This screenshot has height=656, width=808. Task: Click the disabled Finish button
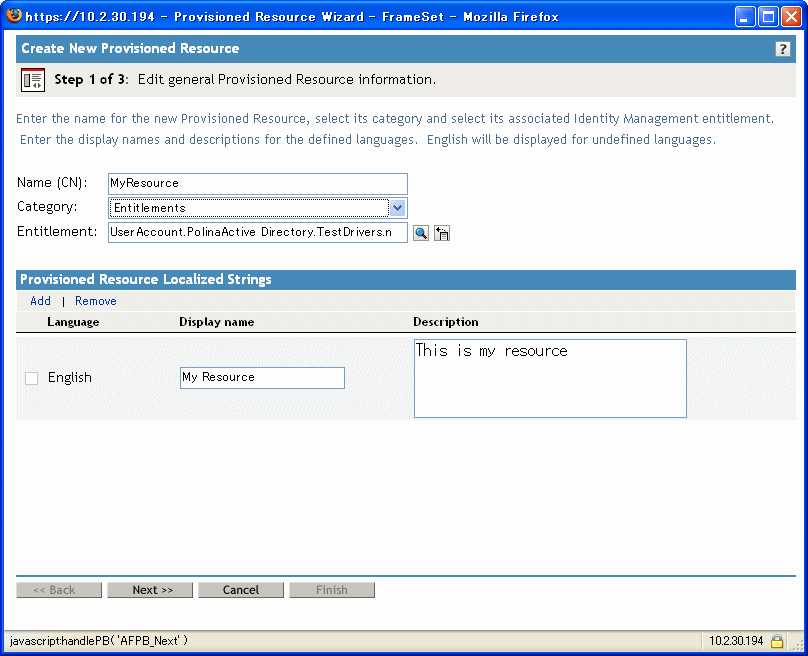332,590
